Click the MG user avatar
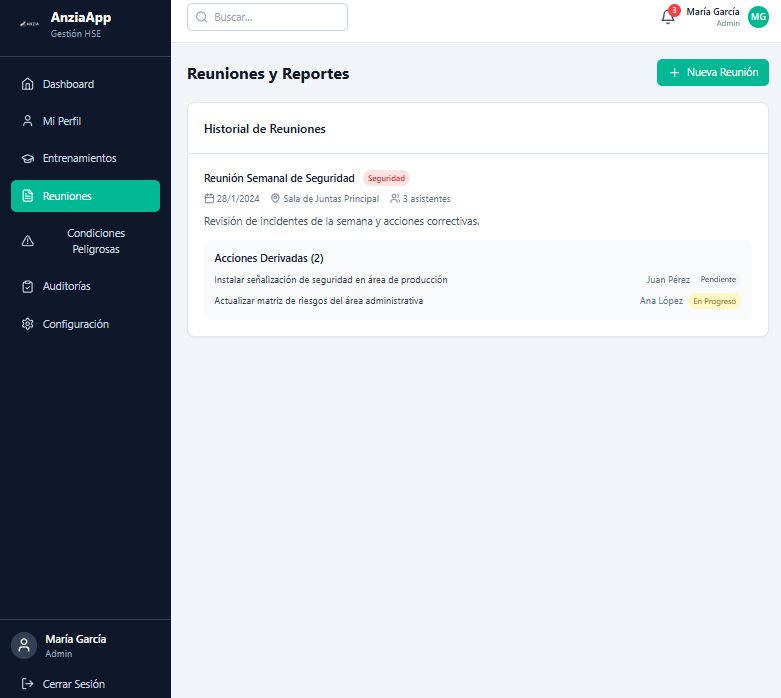781x698 pixels. [x=758, y=17]
